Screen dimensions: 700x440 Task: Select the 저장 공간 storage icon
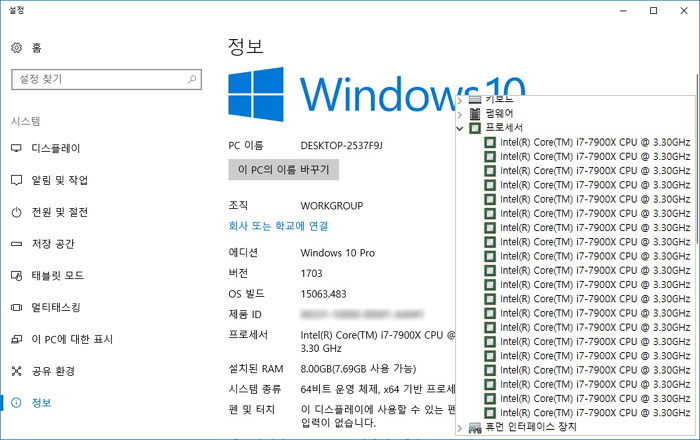click(x=17, y=244)
